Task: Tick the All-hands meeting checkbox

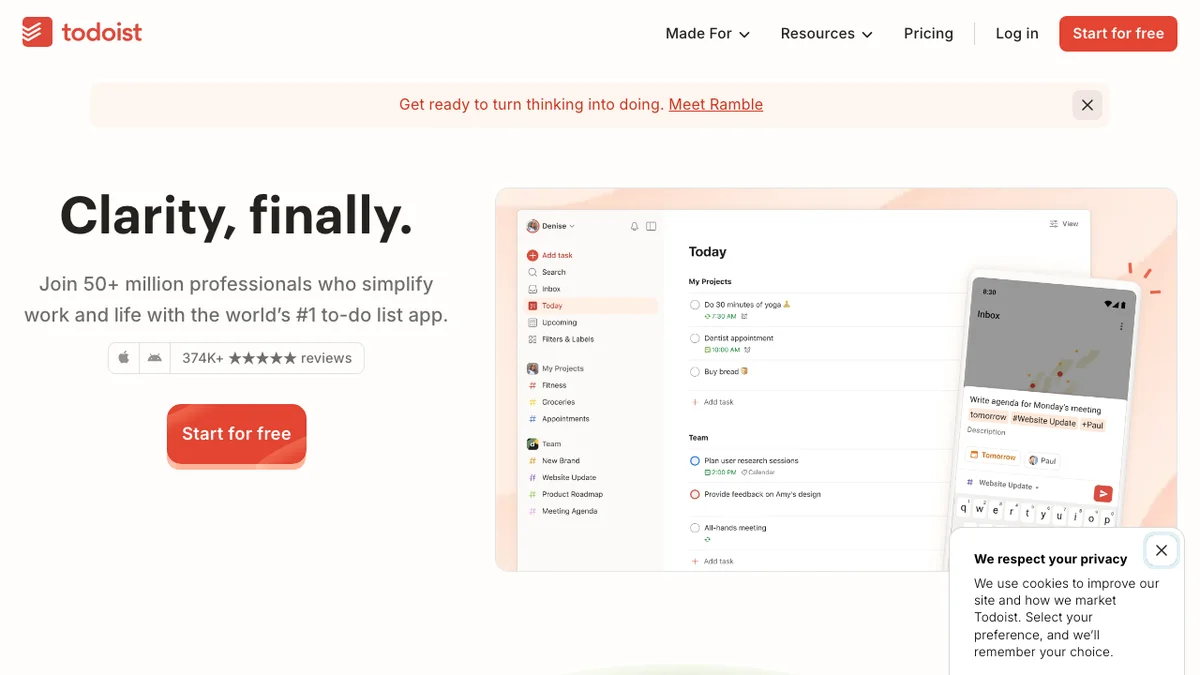Action: point(695,528)
